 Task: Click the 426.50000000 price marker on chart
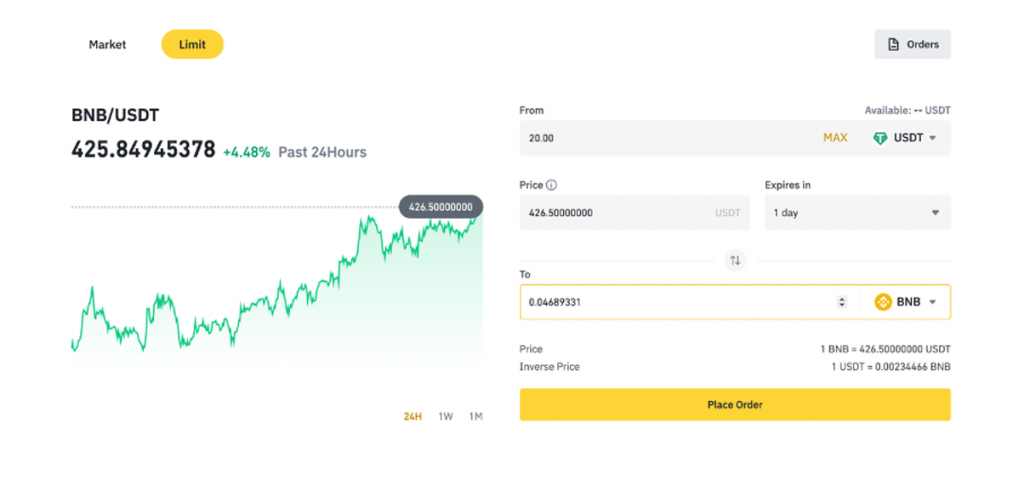click(x=441, y=207)
